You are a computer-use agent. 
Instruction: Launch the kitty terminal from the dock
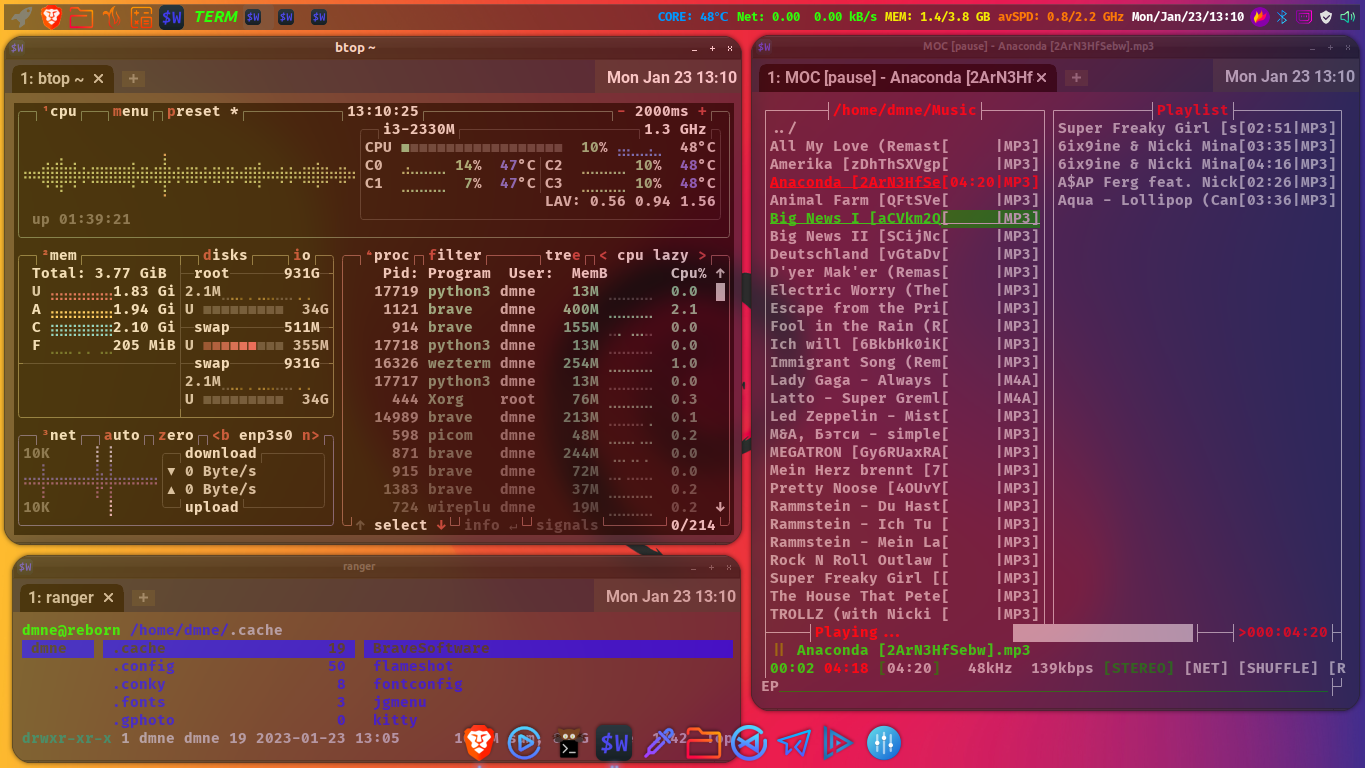pyautogui.click(x=568, y=742)
